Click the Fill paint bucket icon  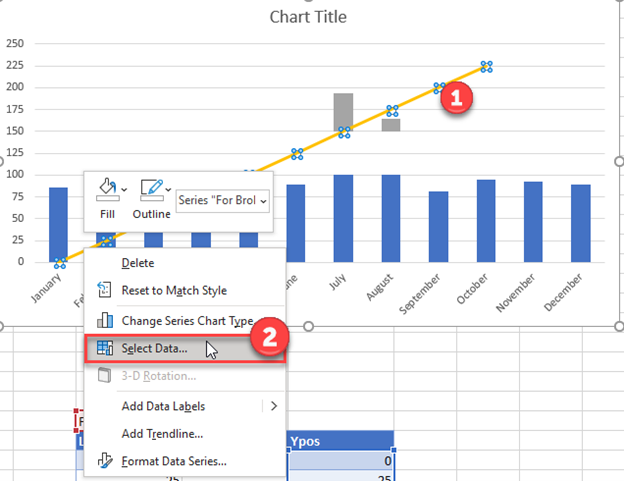point(107,189)
